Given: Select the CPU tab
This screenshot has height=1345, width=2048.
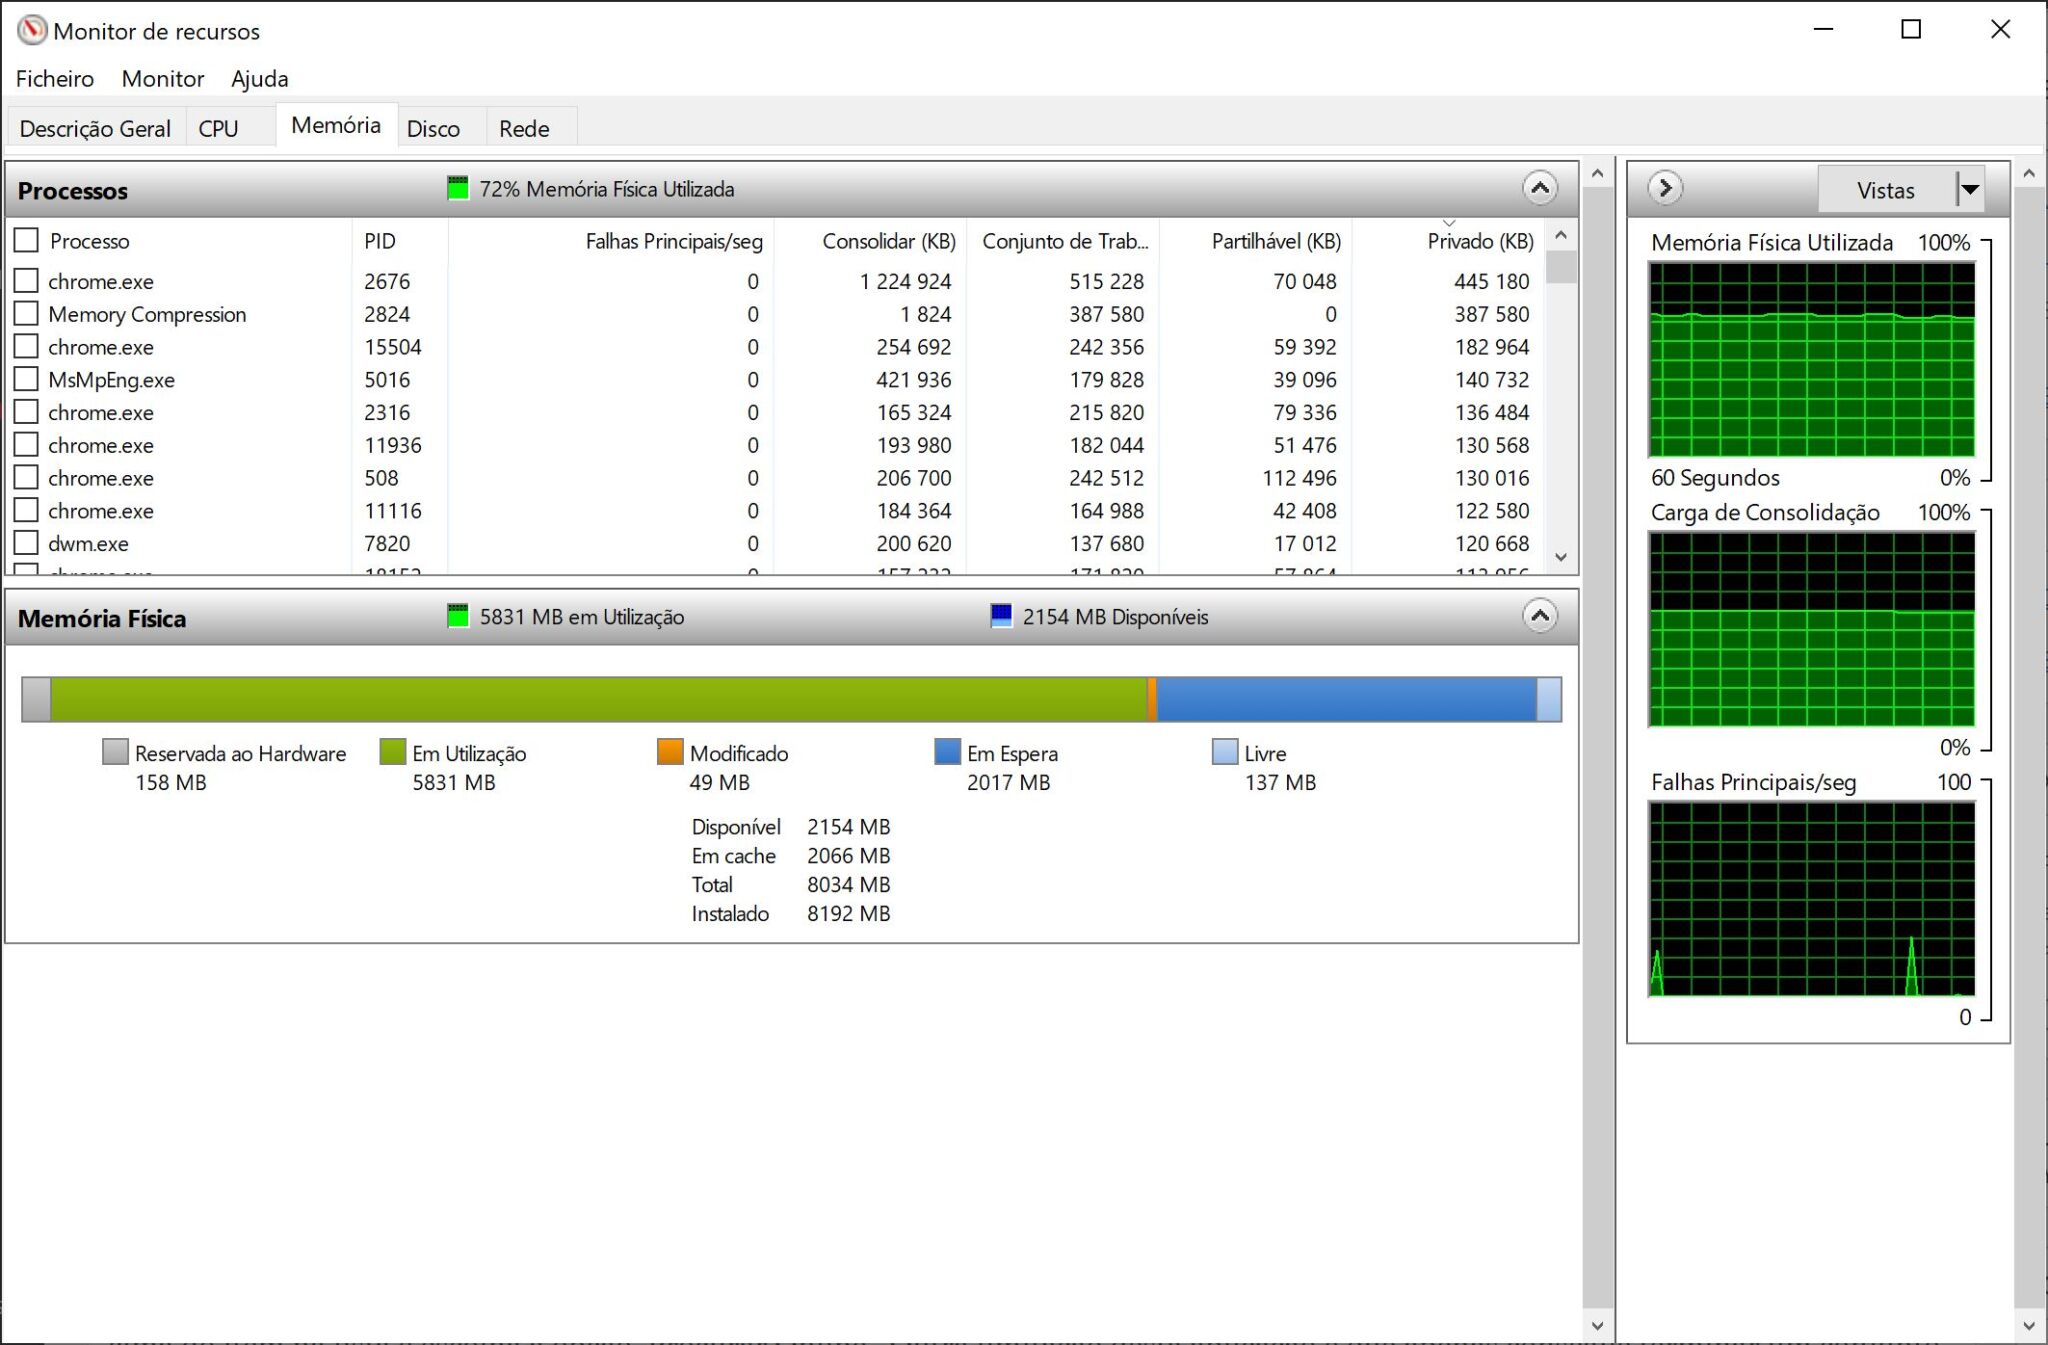Looking at the screenshot, I should tap(216, 126).
